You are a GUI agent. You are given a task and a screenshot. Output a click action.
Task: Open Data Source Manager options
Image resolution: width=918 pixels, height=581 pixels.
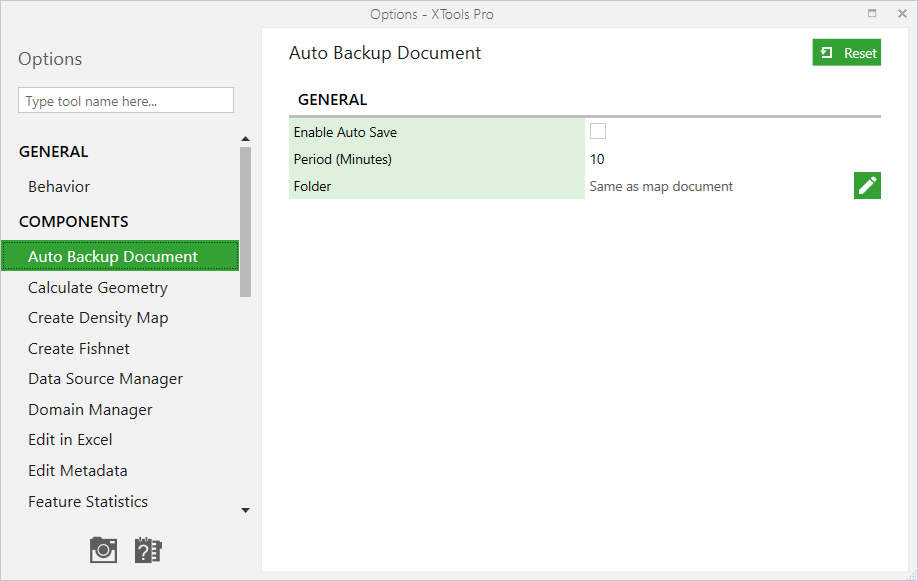(x=105, y=379)
